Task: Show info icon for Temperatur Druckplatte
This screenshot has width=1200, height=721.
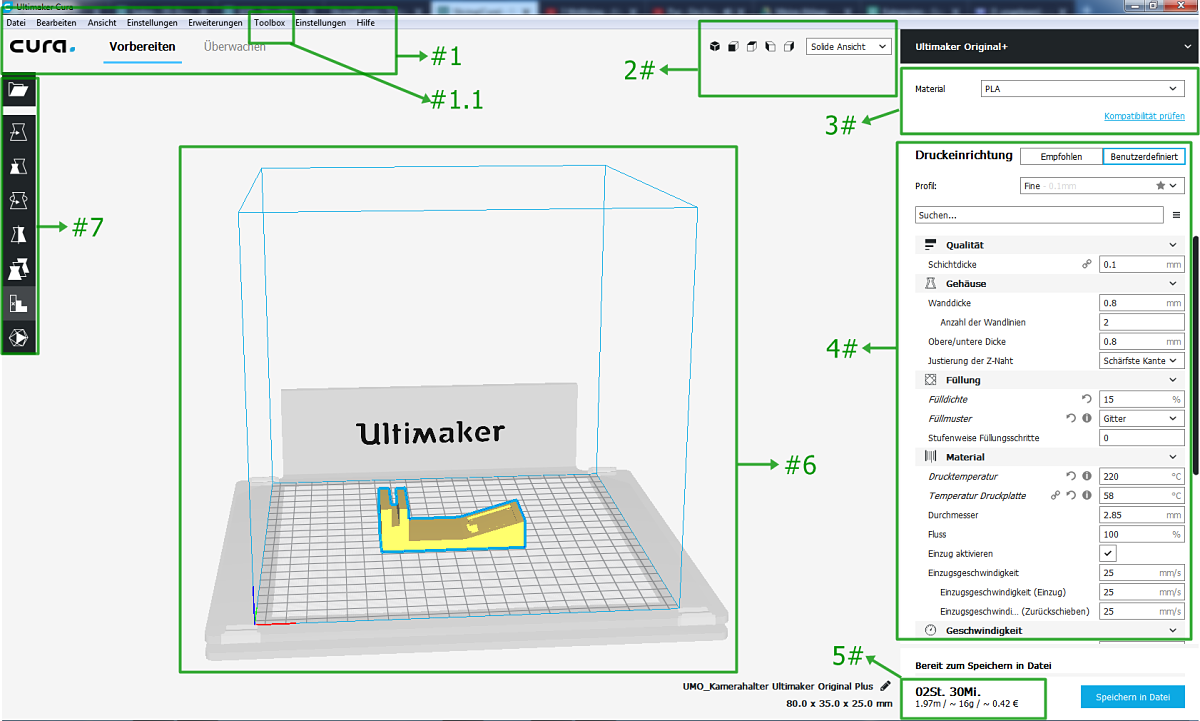Action: click(1087, 495)
